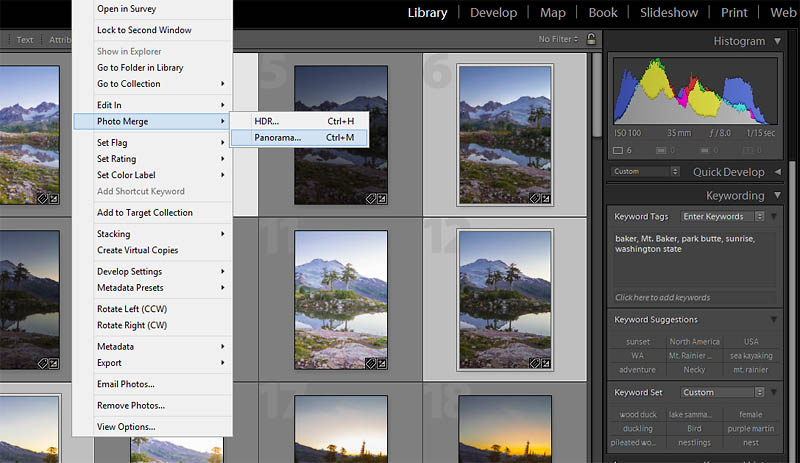Add the sunset keyword suggestion
The image size is (800, 463).
tap(638, 342)
